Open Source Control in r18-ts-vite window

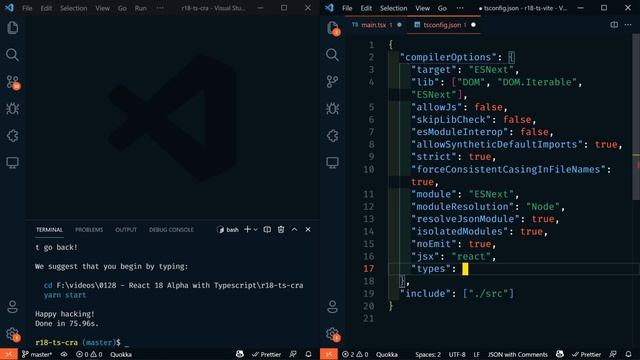(x=333, y=82)
